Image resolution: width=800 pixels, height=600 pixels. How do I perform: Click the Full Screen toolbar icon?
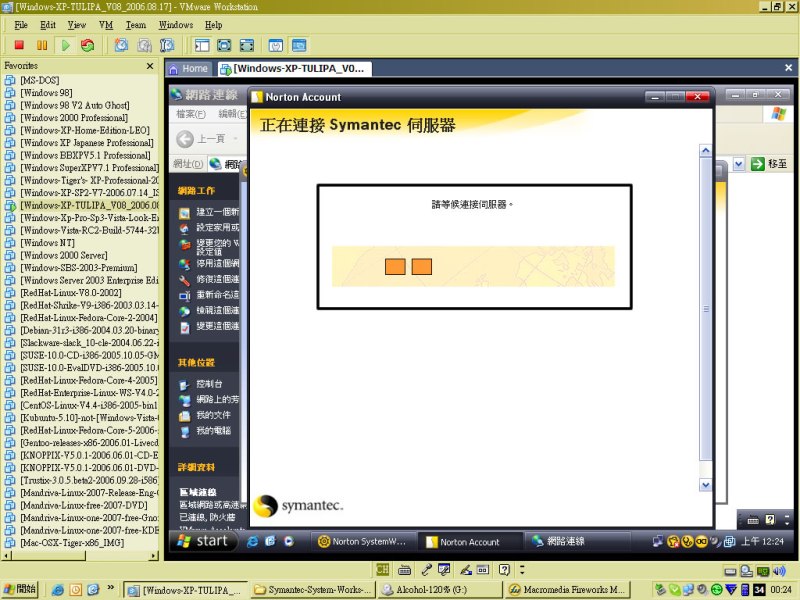click(x=224, y=45)
